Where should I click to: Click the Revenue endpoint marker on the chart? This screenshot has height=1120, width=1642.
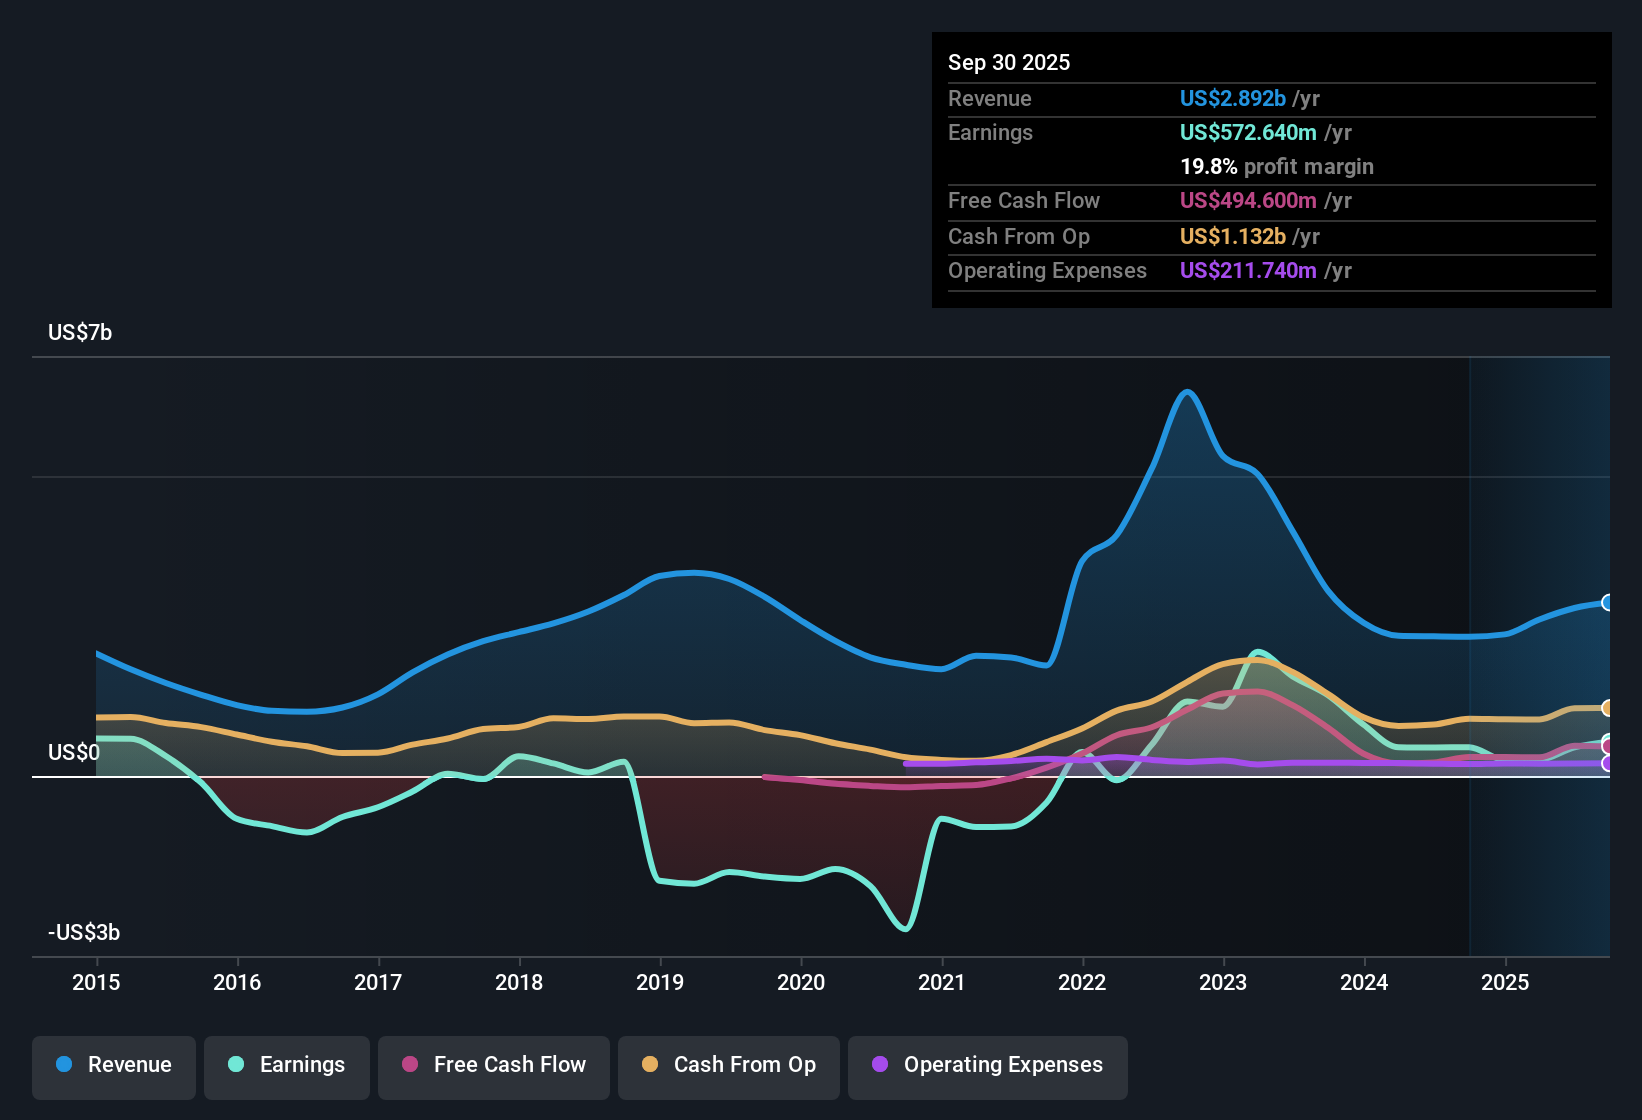[x=1608, y=603]
